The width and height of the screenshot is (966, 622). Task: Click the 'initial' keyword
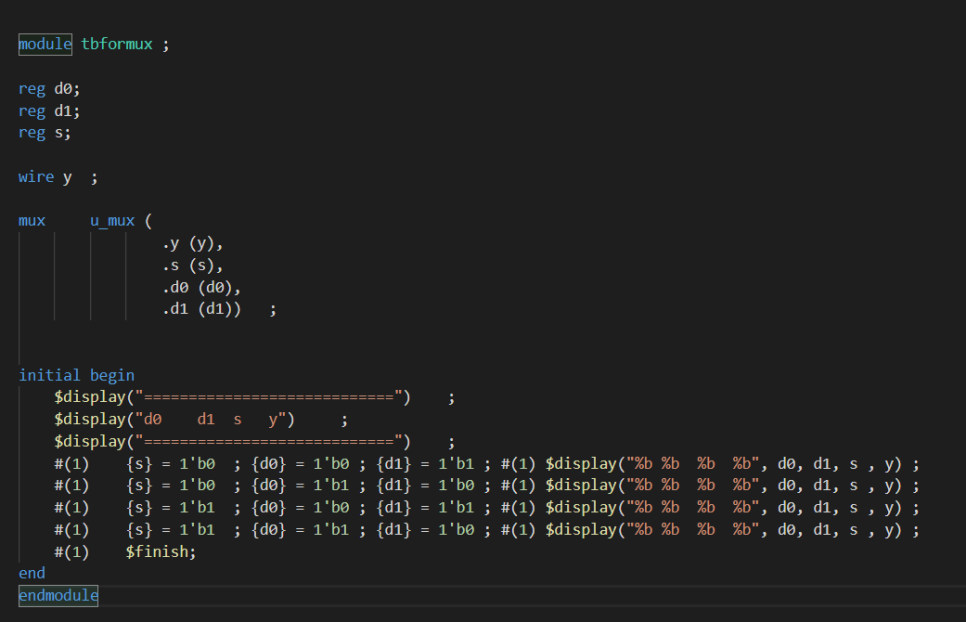pyautogui.click(x=49, y=376)
